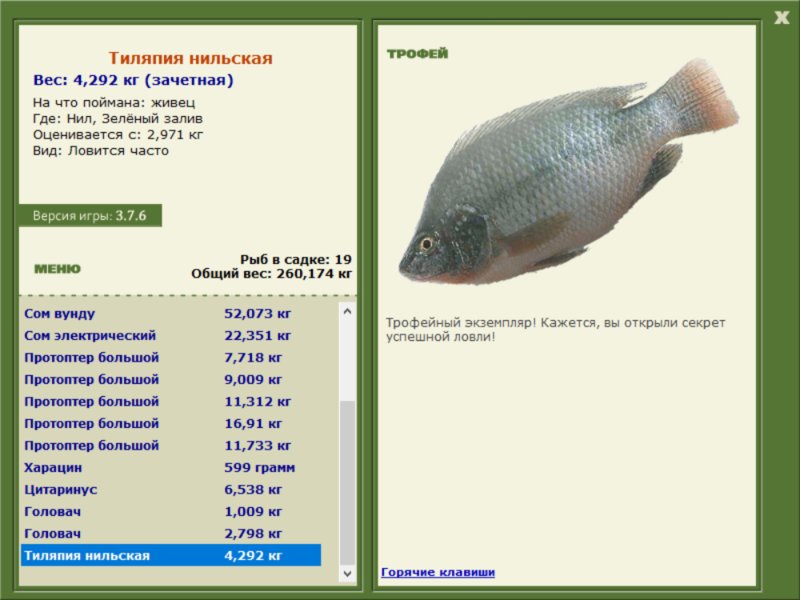Click the Трофейный экземпляр description text
Viewport: 800px width, 600px height.
click(555, 330)
